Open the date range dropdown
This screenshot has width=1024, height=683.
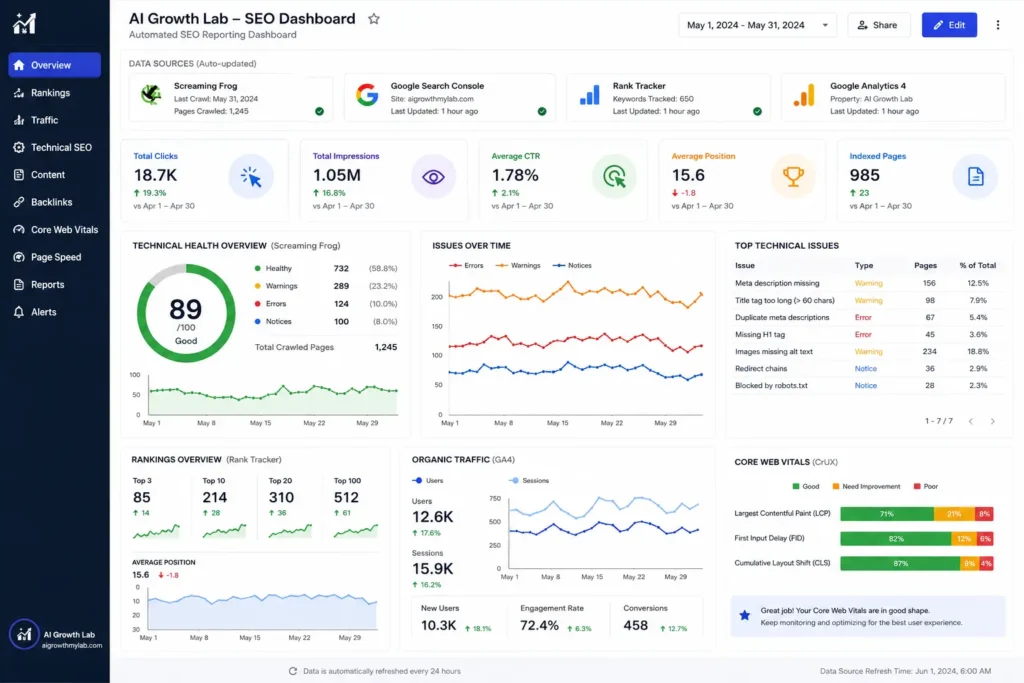(x=757, y=25)
